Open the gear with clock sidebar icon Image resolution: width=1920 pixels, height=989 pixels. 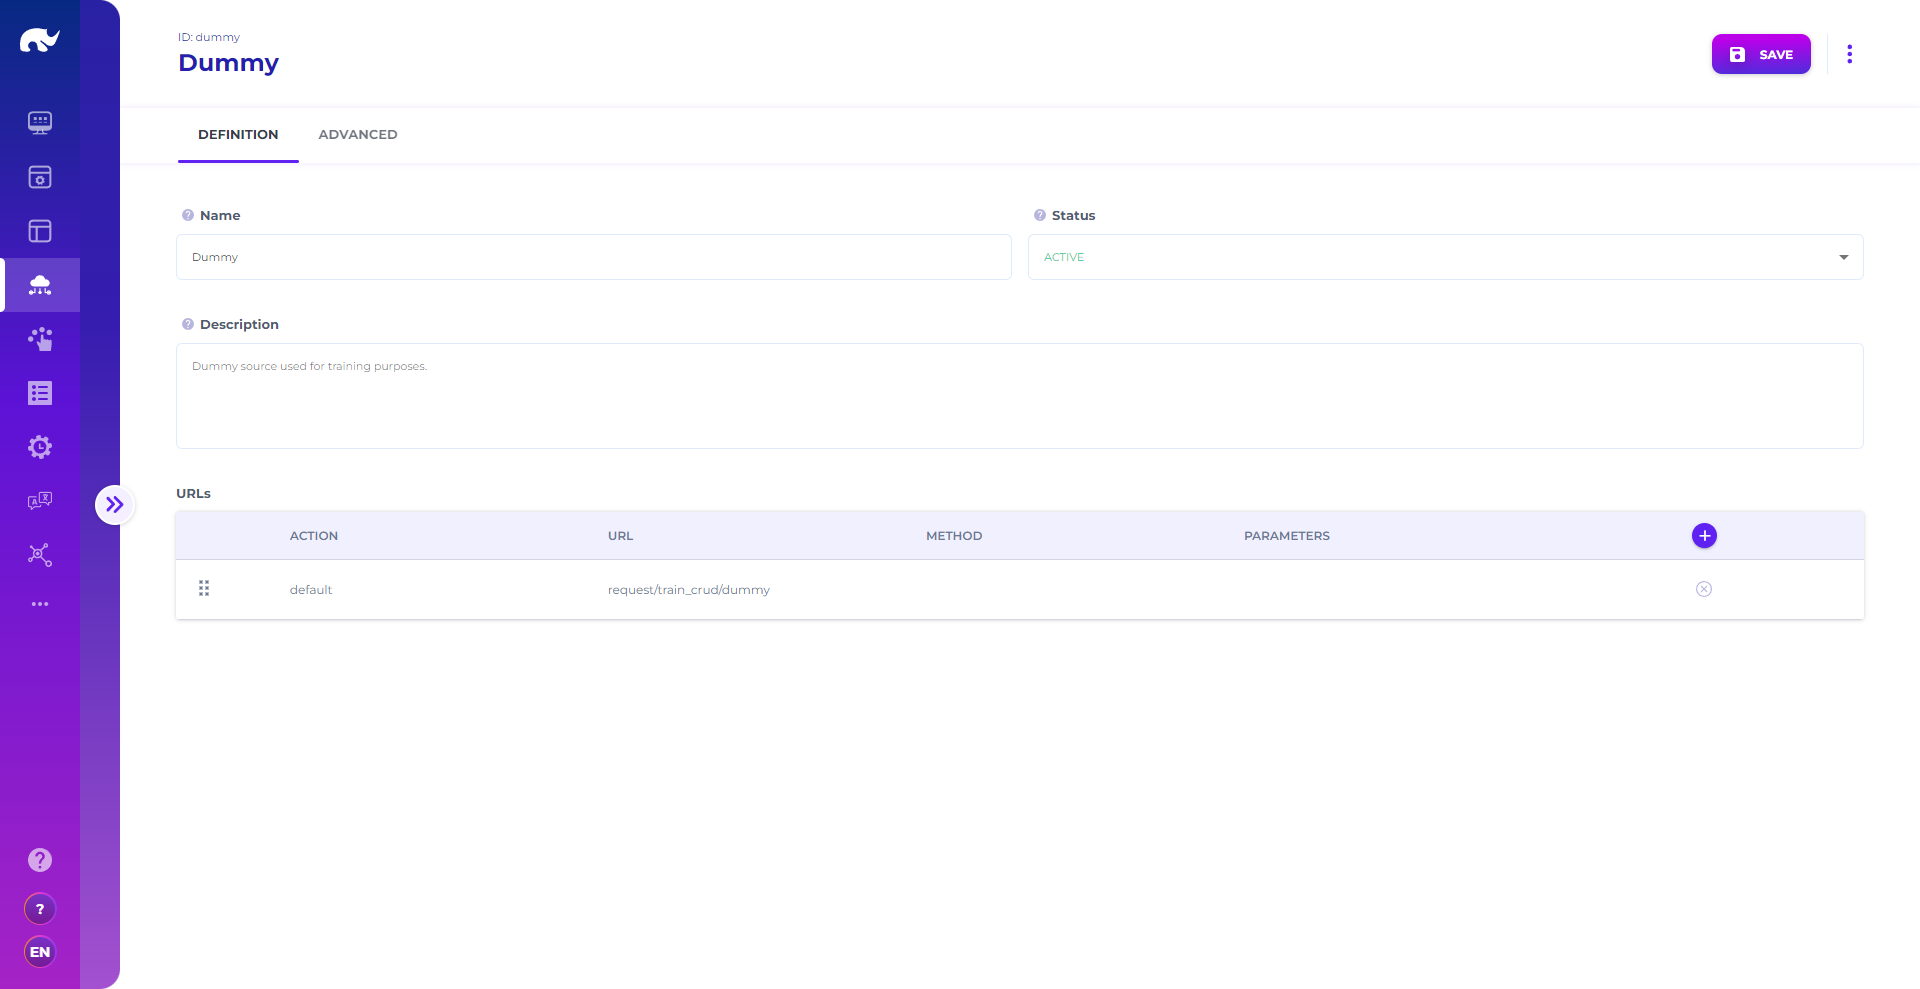(x=40, y=447)
